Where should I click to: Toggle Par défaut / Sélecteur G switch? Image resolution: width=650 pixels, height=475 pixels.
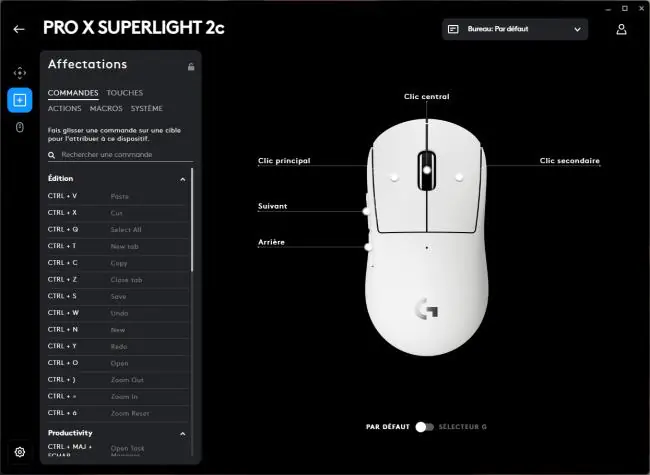click(x=424, y=427)
